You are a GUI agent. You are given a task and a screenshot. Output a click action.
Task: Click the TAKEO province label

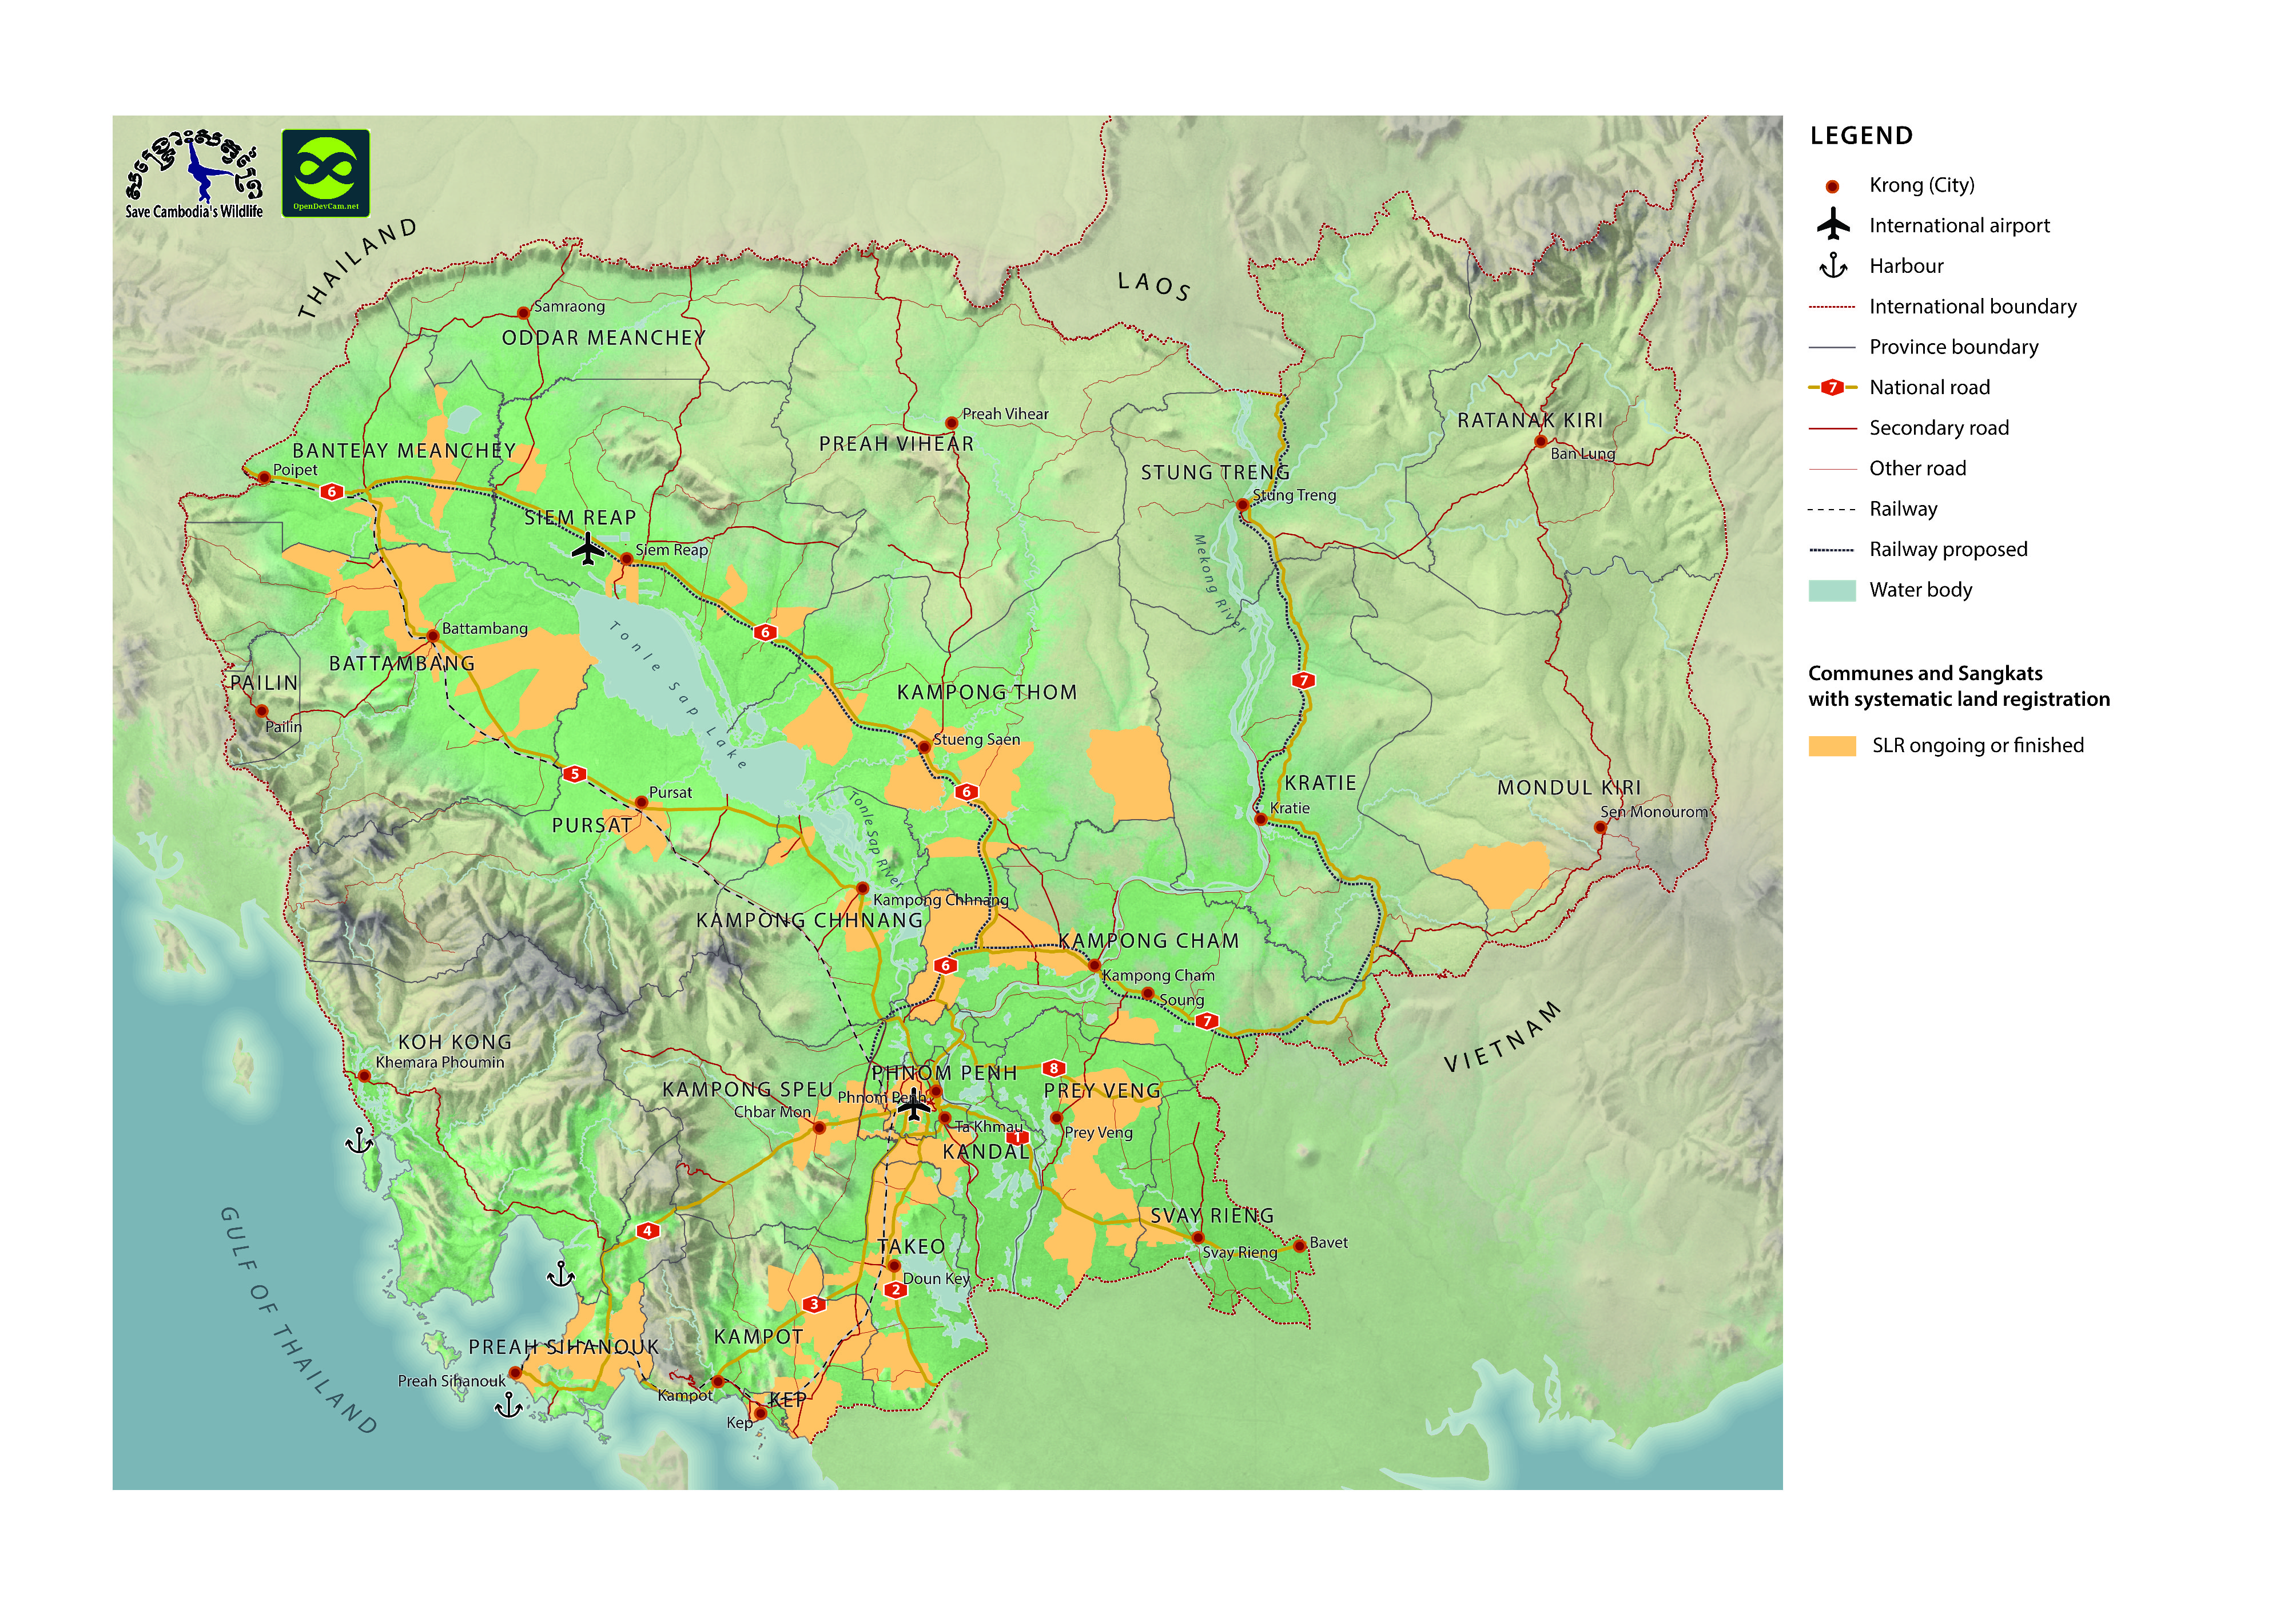tap(911, 1247)
